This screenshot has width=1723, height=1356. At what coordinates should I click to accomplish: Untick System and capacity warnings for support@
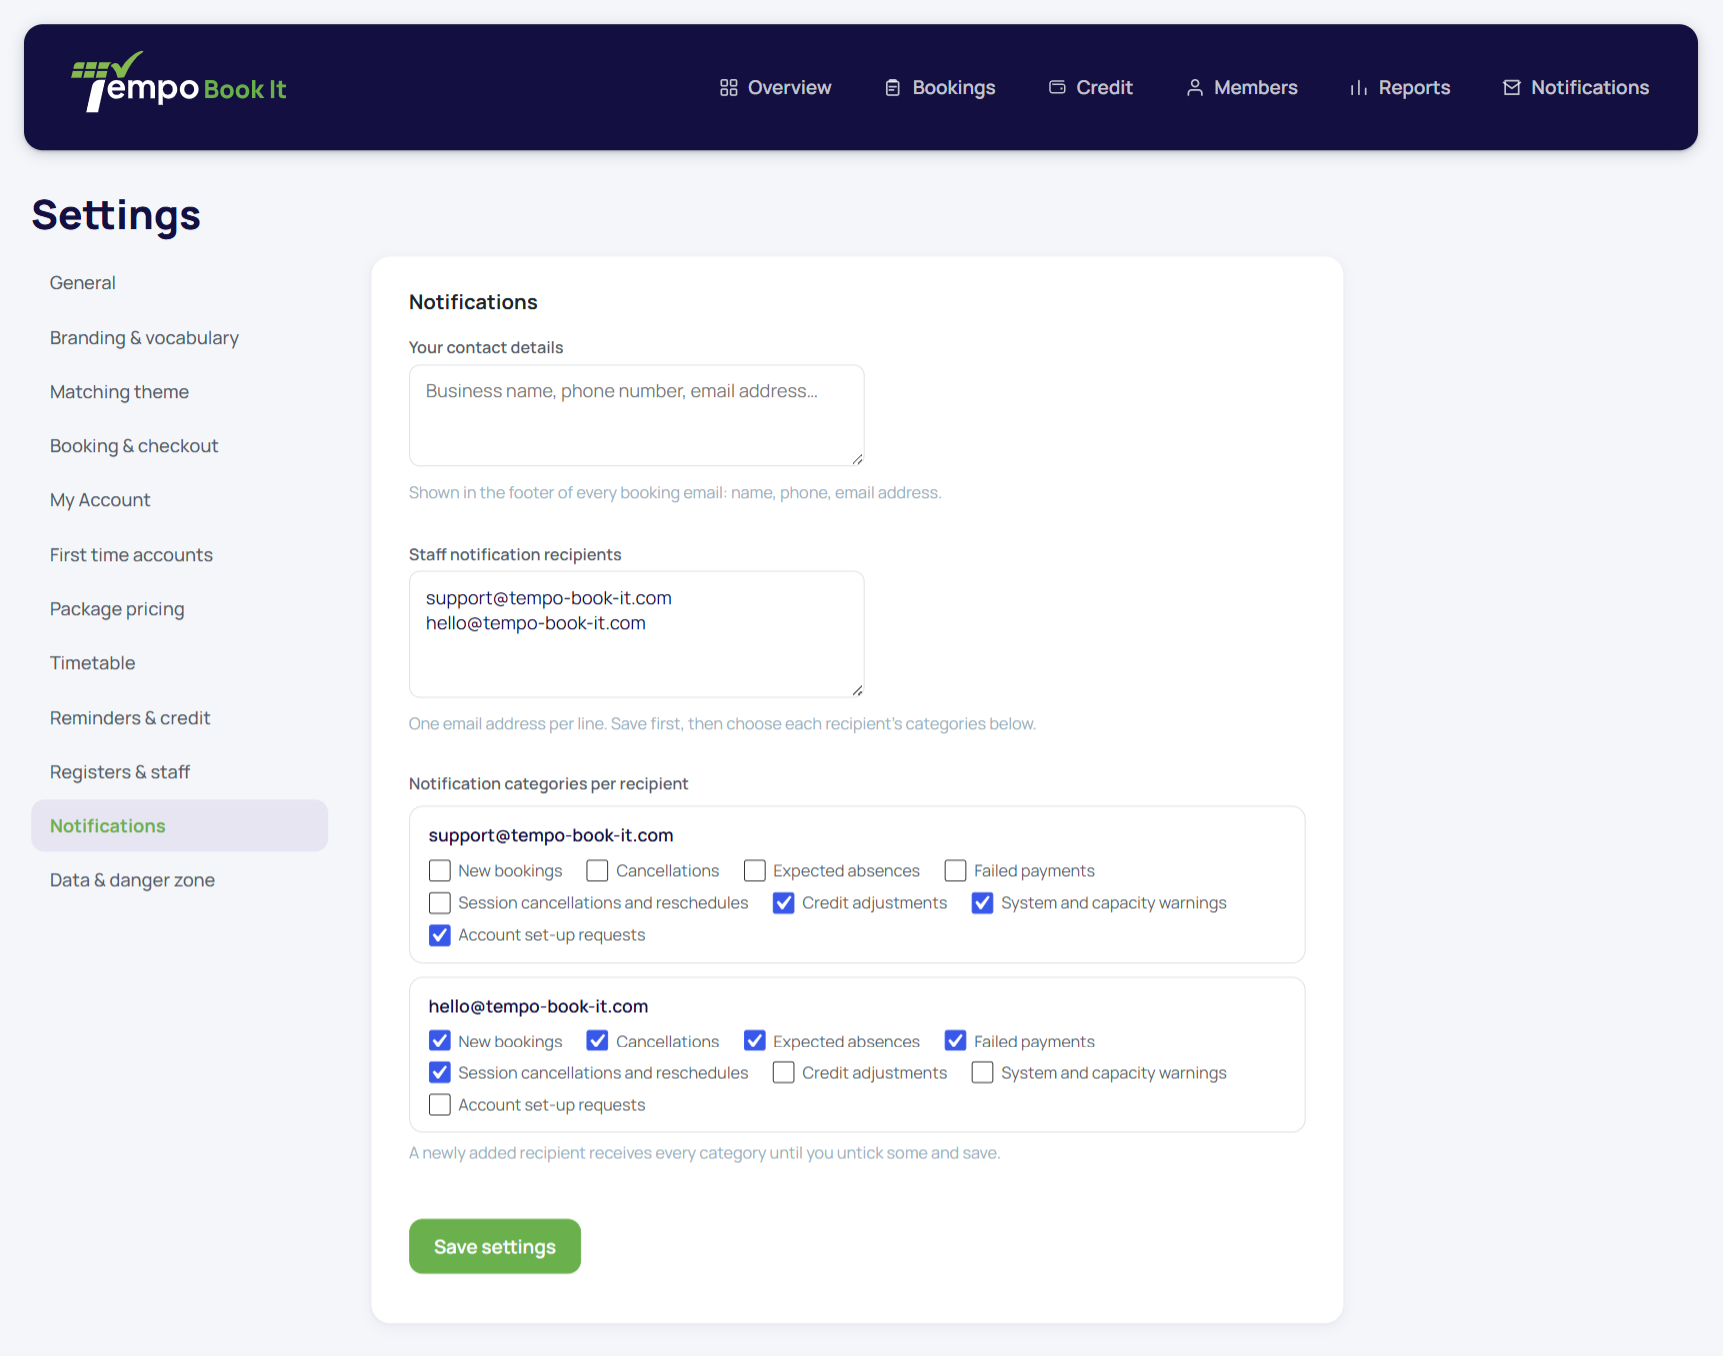(x=983, y=903)
